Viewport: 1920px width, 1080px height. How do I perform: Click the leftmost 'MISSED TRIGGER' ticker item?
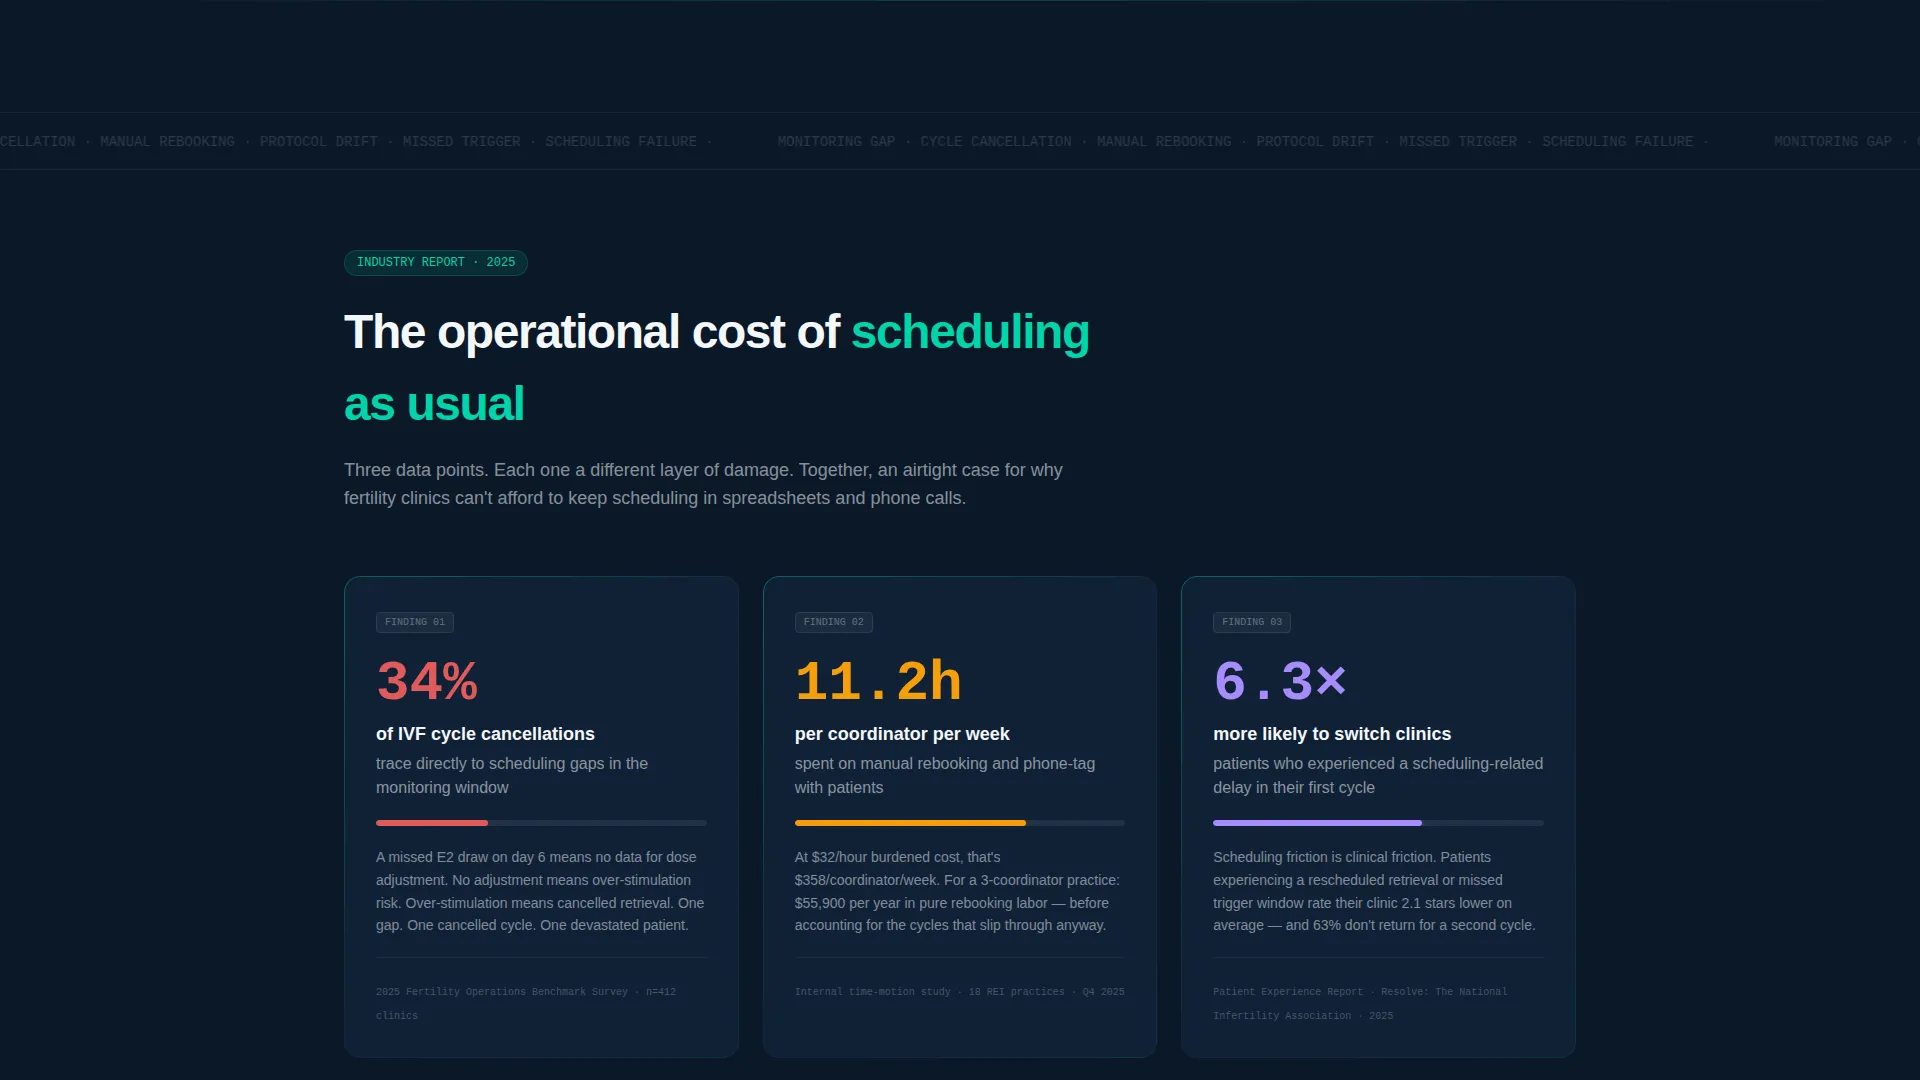[x=461, y=142]
